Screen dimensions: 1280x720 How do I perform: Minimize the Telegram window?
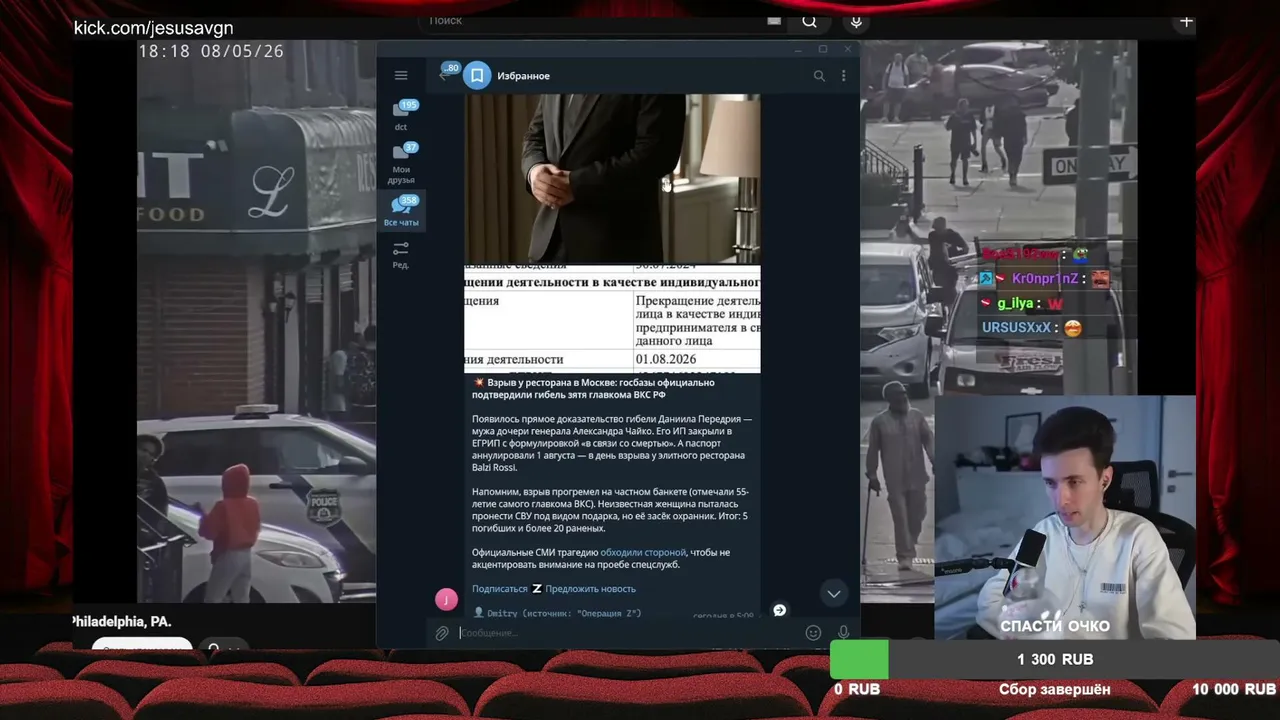tap(799, 49)
